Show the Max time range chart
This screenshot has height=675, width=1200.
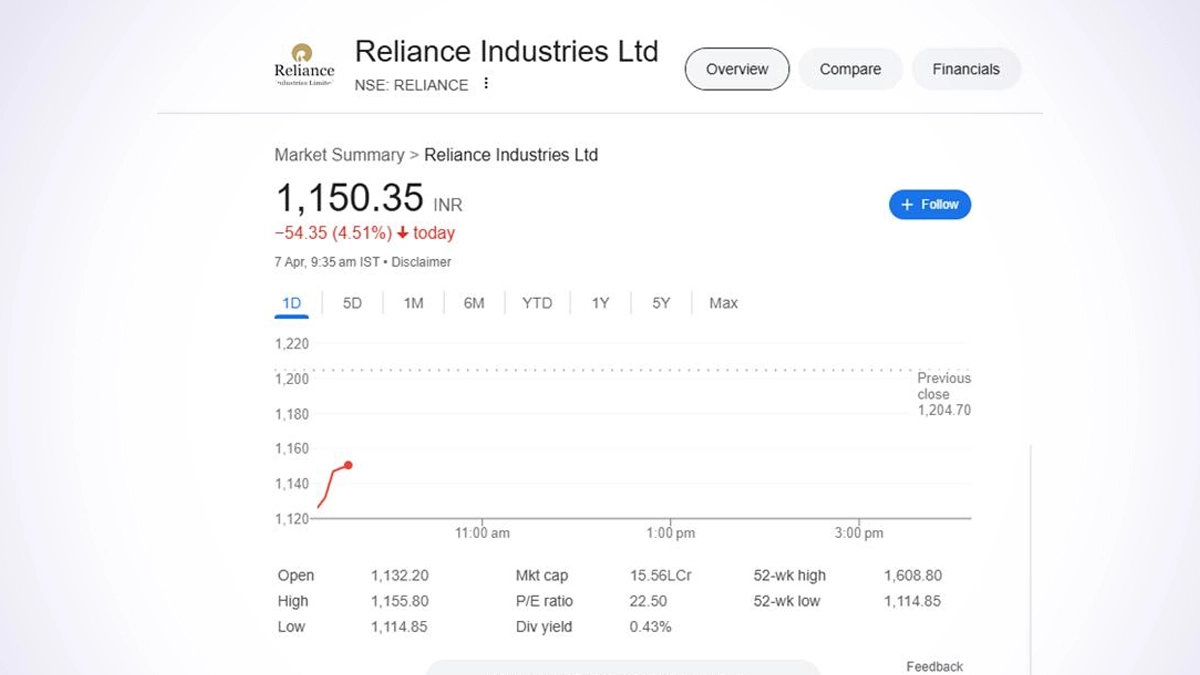(x=723, y=303)
